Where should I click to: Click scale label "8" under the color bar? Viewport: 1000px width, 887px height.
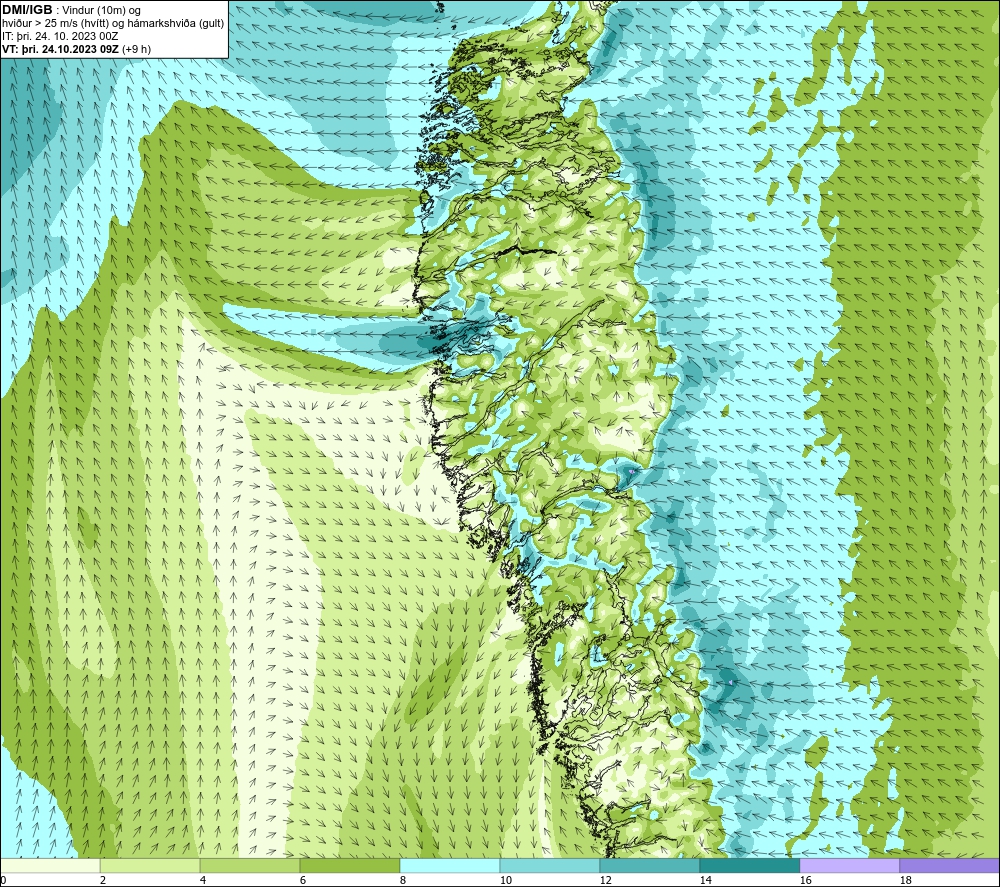click(402, 881)
